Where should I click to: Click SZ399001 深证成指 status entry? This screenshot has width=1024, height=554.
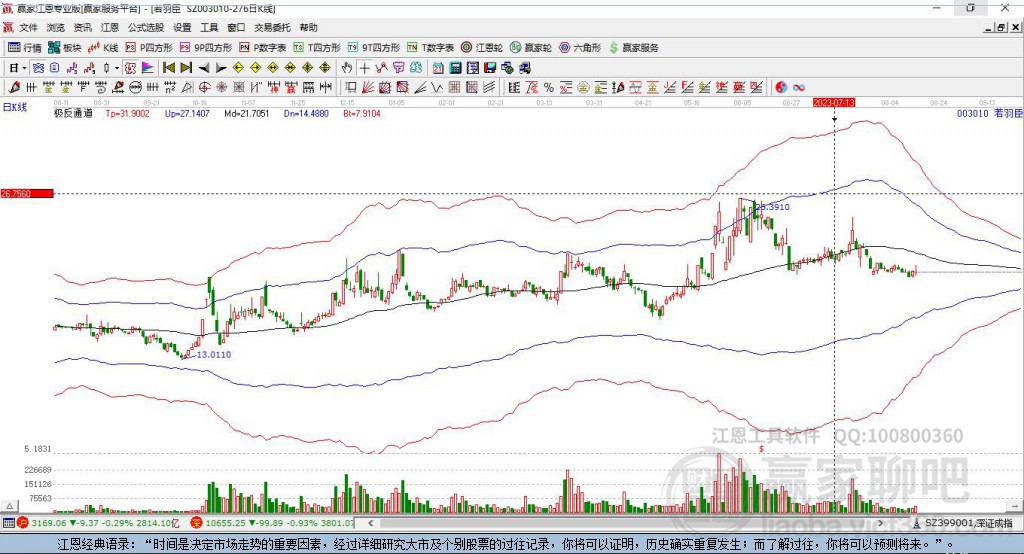(x=964, y=523)
